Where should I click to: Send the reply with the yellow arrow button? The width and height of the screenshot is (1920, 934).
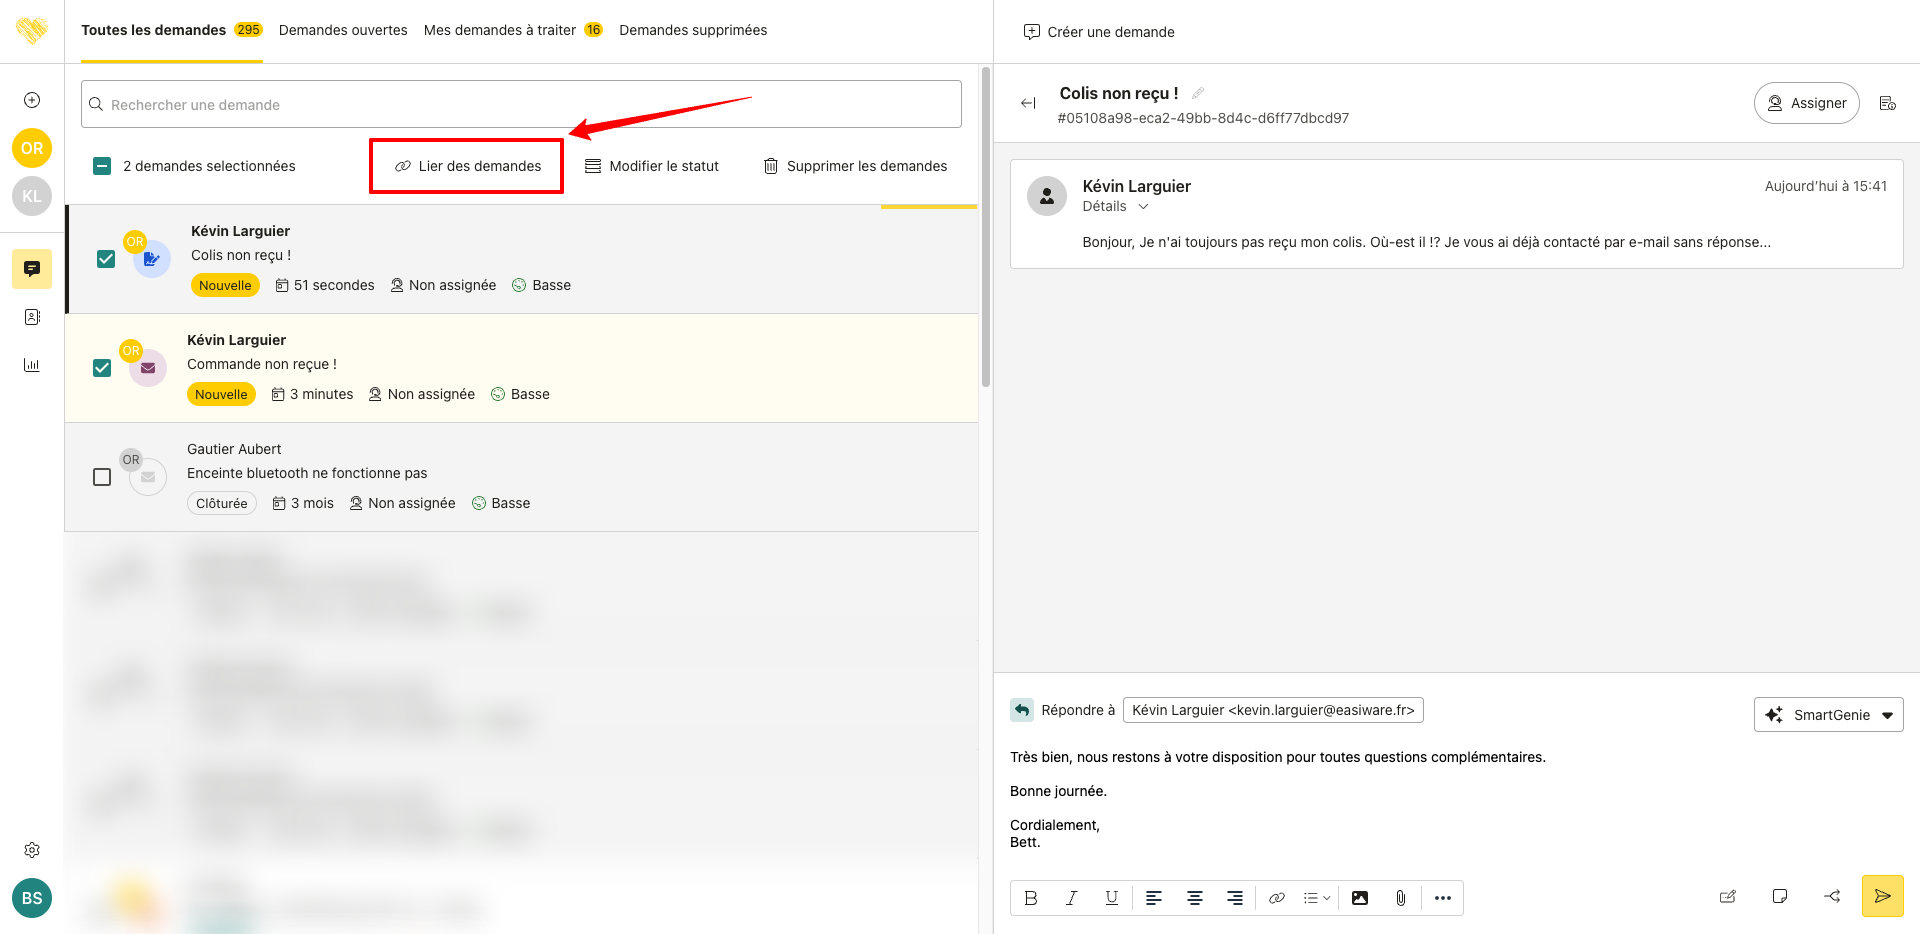pos(1882,896)
